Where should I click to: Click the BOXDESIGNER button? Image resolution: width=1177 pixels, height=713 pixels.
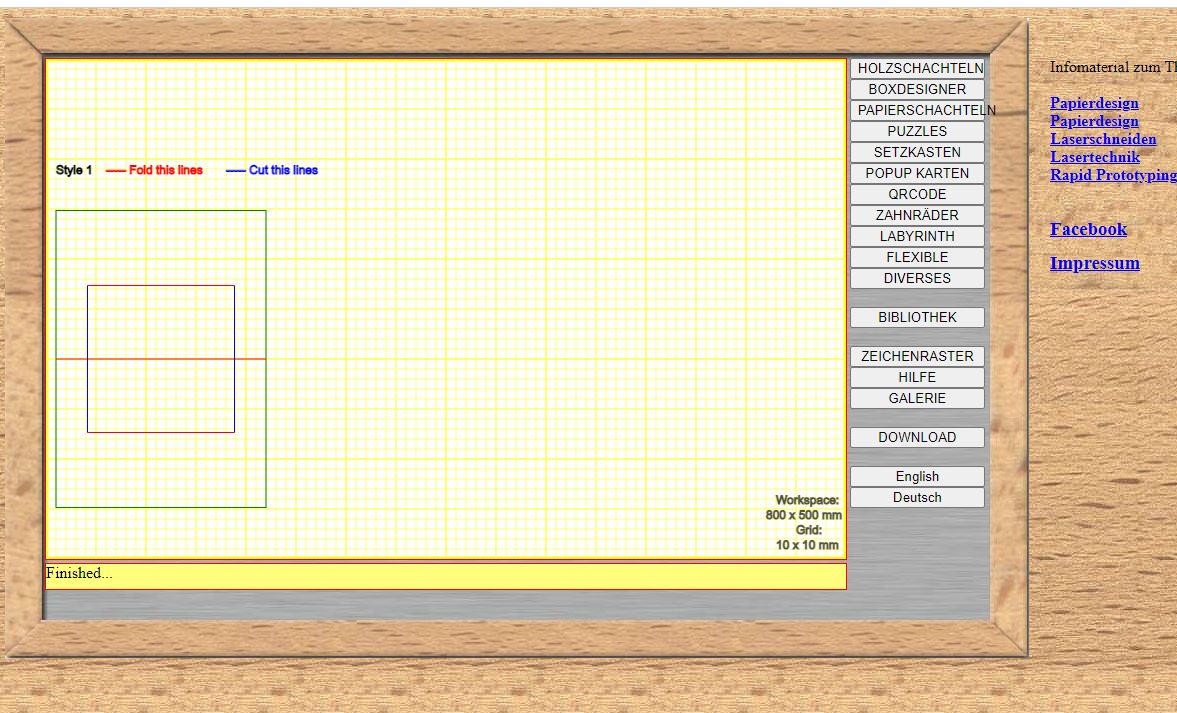(x=917, y=89)
